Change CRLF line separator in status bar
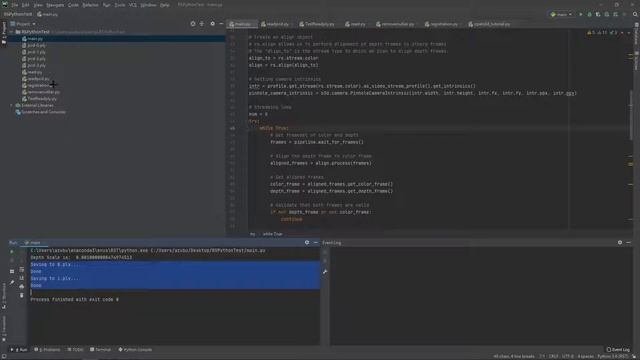The height and width of the screenshot is (360, 640). [x=553, y=356]
